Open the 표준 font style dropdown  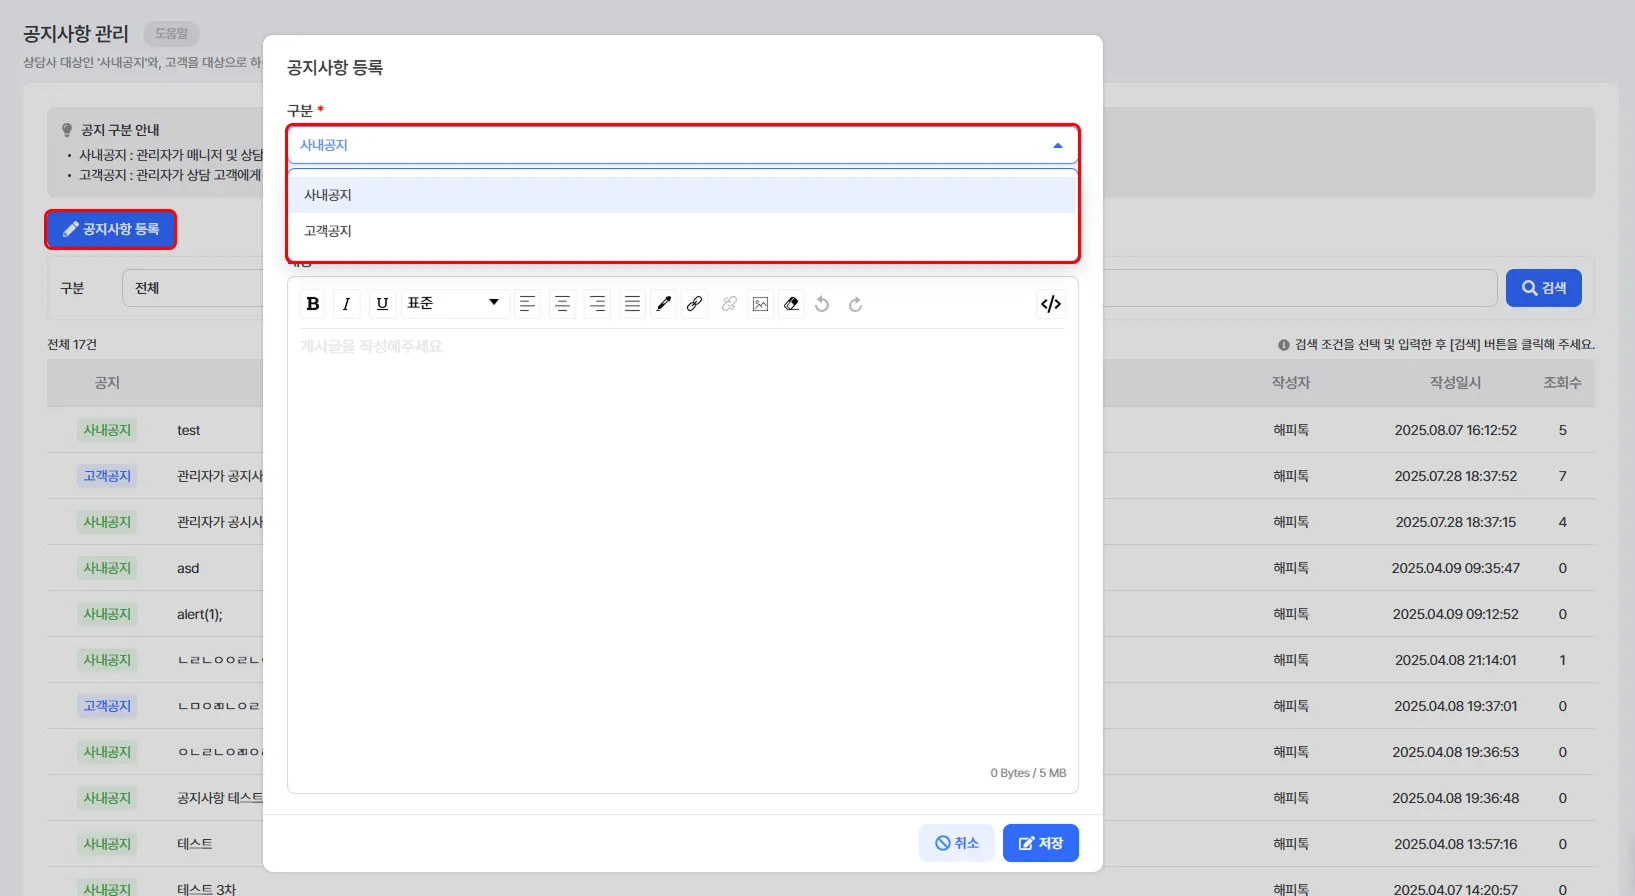coord(453,304)
